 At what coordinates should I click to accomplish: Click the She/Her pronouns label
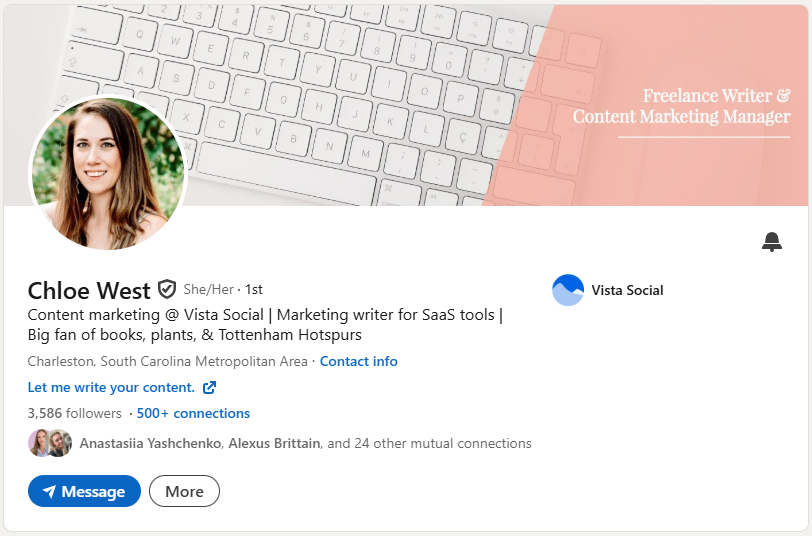[208, 289]
